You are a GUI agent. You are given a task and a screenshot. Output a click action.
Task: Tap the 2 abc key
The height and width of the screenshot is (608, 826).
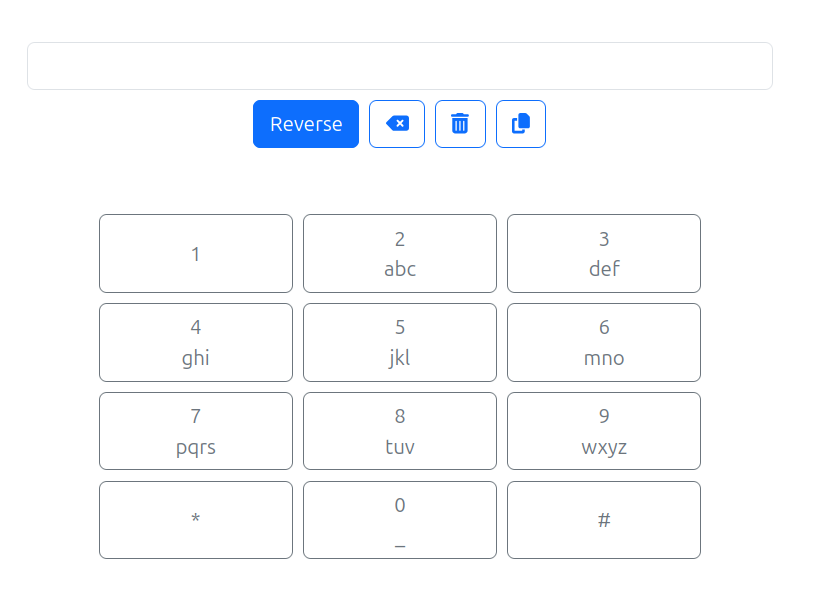[x=400, y=254]
